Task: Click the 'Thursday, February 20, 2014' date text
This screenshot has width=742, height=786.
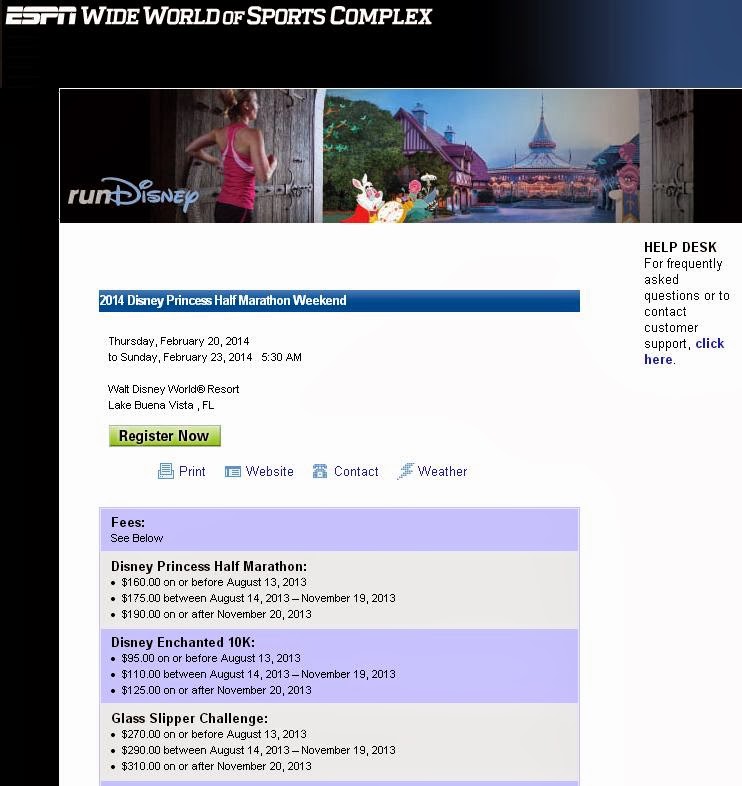Action: [178, 341]
